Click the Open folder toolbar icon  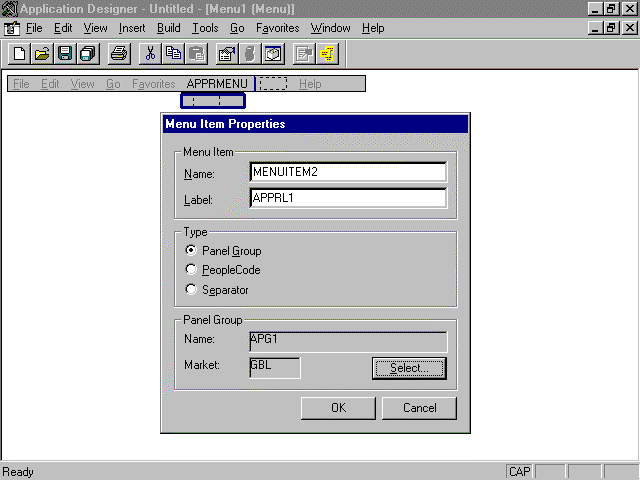point(42,53)
